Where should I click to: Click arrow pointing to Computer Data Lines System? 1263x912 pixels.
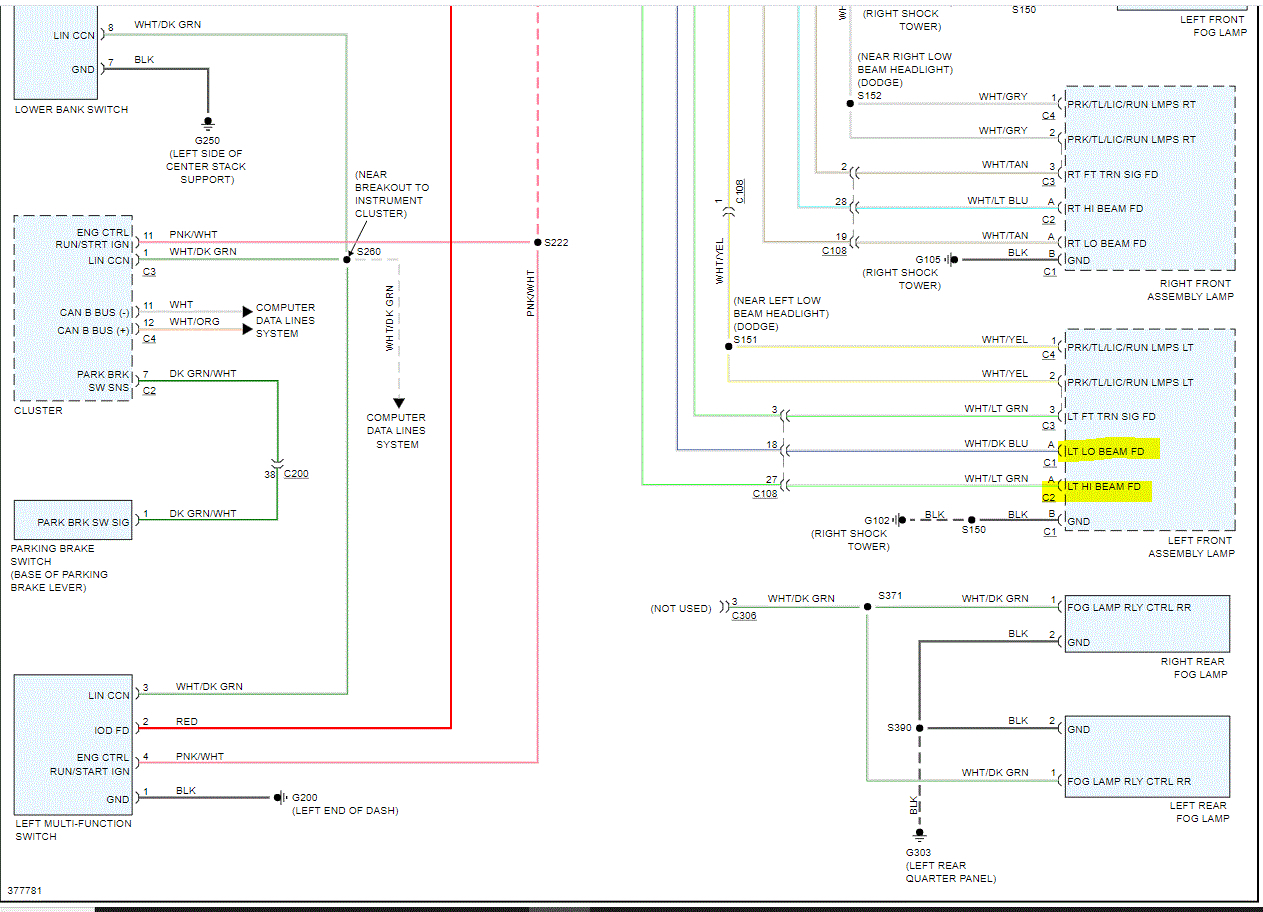click(398, 403)
